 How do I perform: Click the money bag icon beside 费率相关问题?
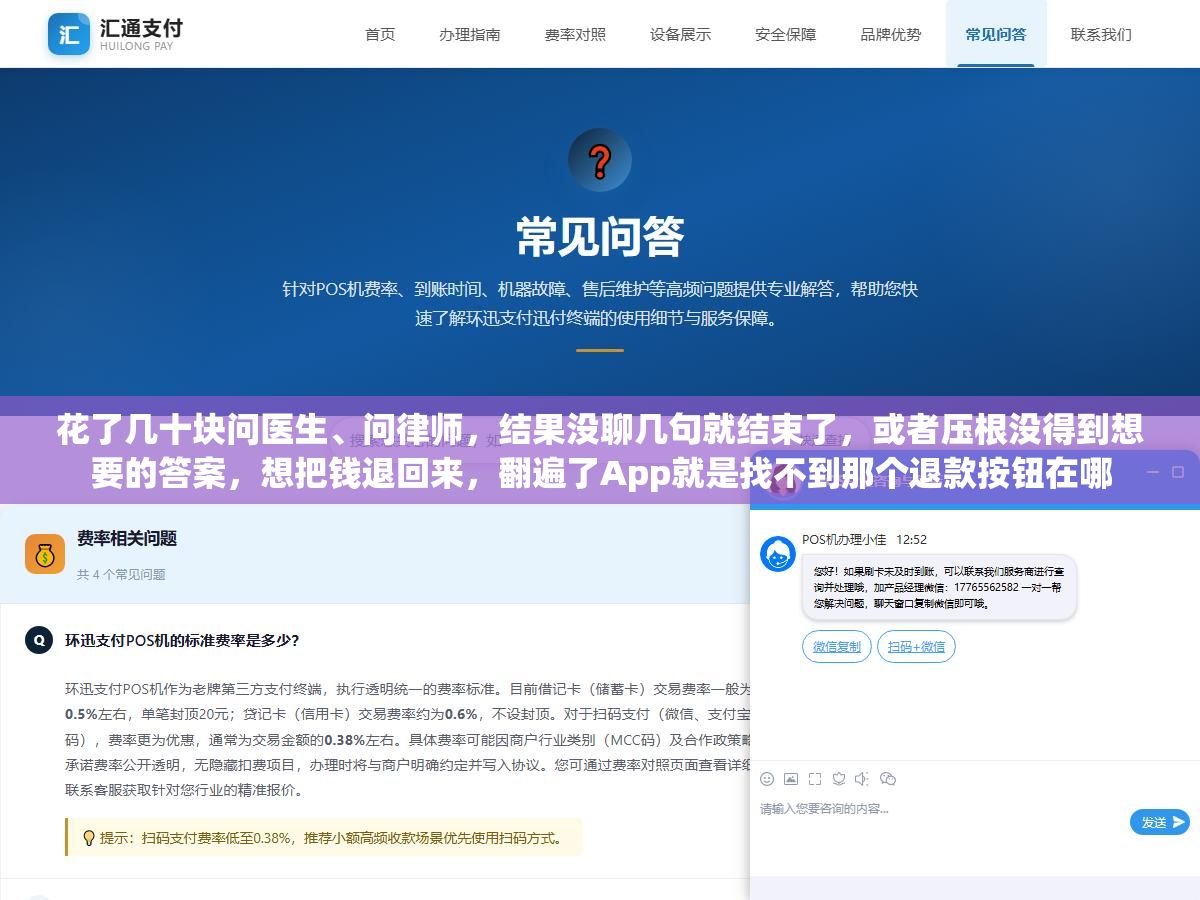(45, 554)
